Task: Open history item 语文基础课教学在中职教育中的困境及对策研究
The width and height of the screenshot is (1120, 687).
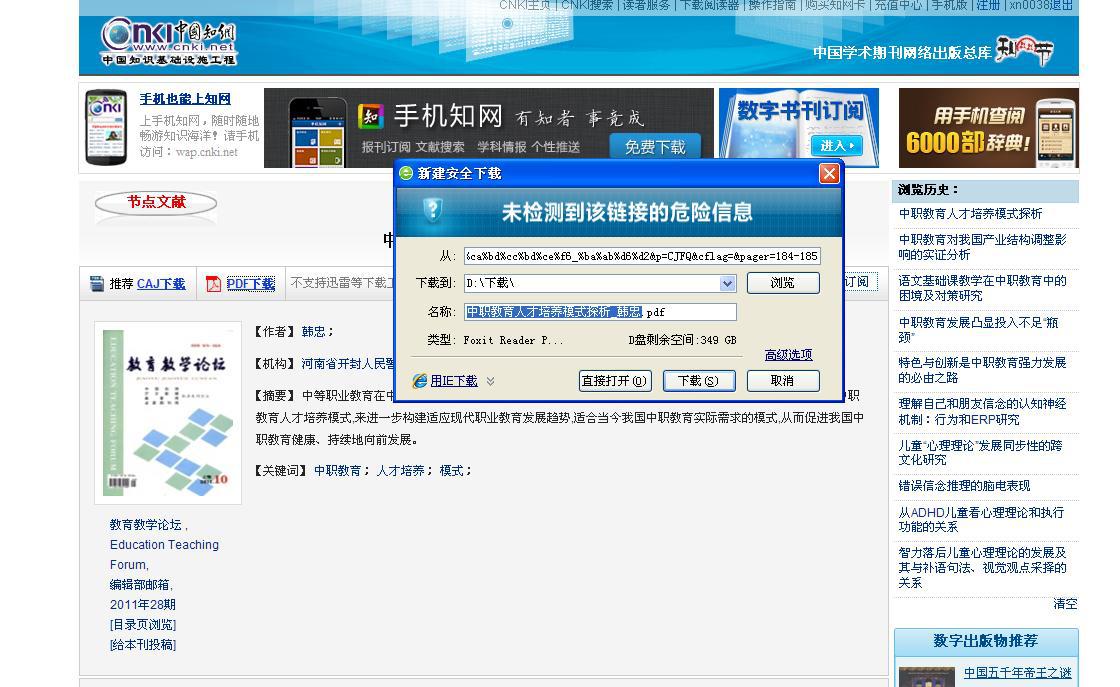Action: [982, 288]
